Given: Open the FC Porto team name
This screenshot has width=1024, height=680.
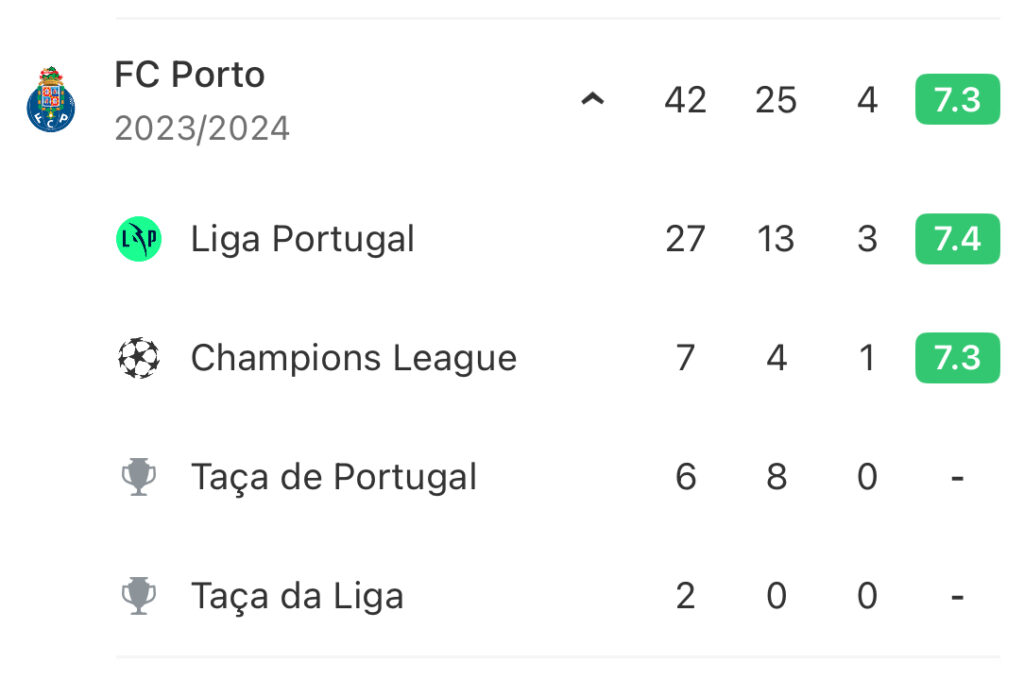Looking at the screenshot, I should [189, 74].
